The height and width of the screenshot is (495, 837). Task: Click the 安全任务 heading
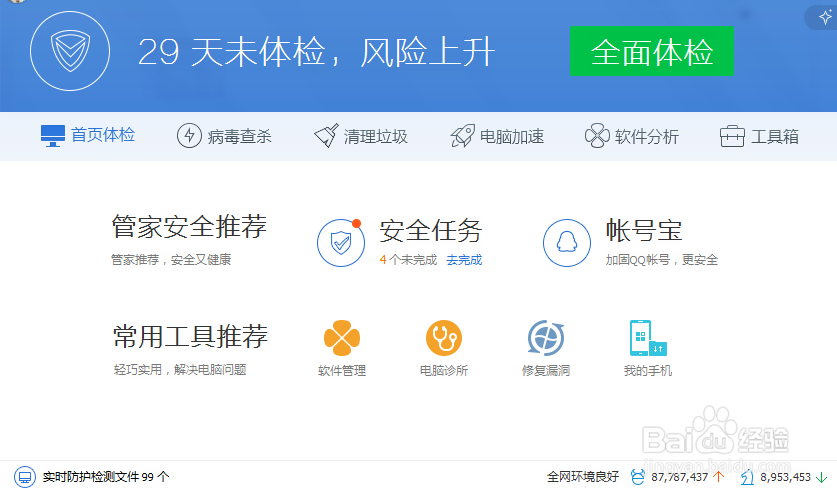coord(431,231)
